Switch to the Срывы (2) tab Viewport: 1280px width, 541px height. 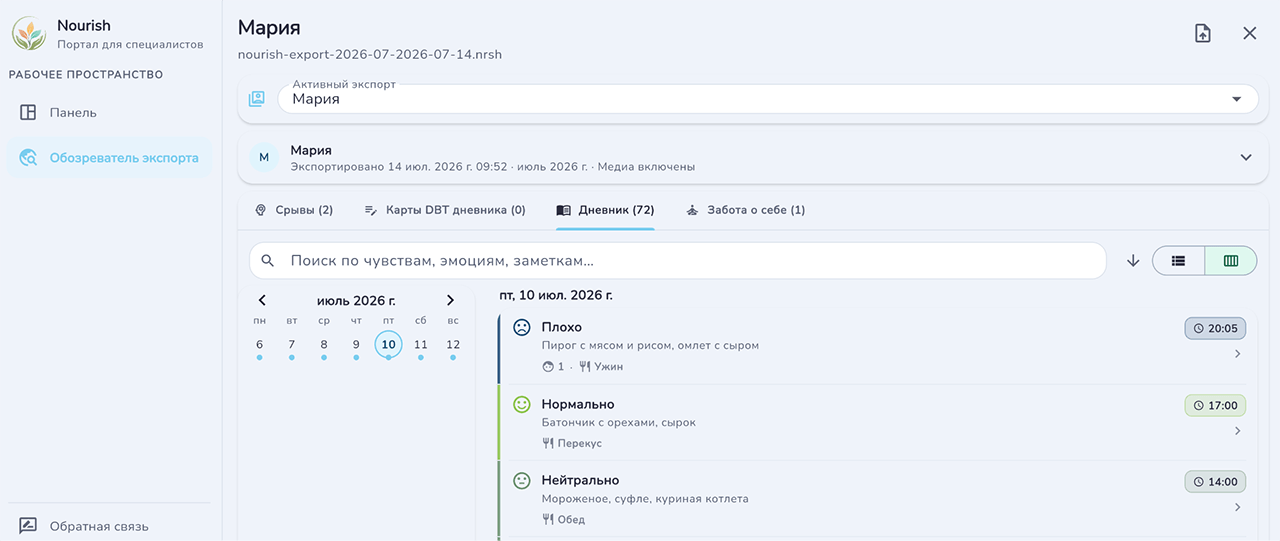coord(294,210)
